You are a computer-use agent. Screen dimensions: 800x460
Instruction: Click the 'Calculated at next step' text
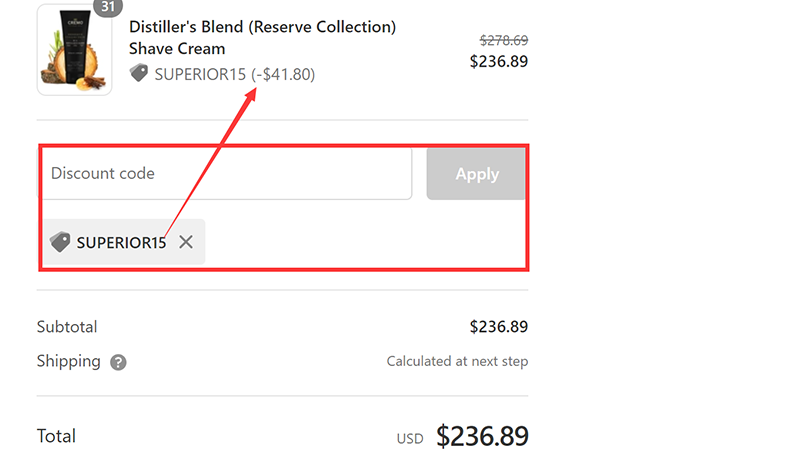point(457,362)
